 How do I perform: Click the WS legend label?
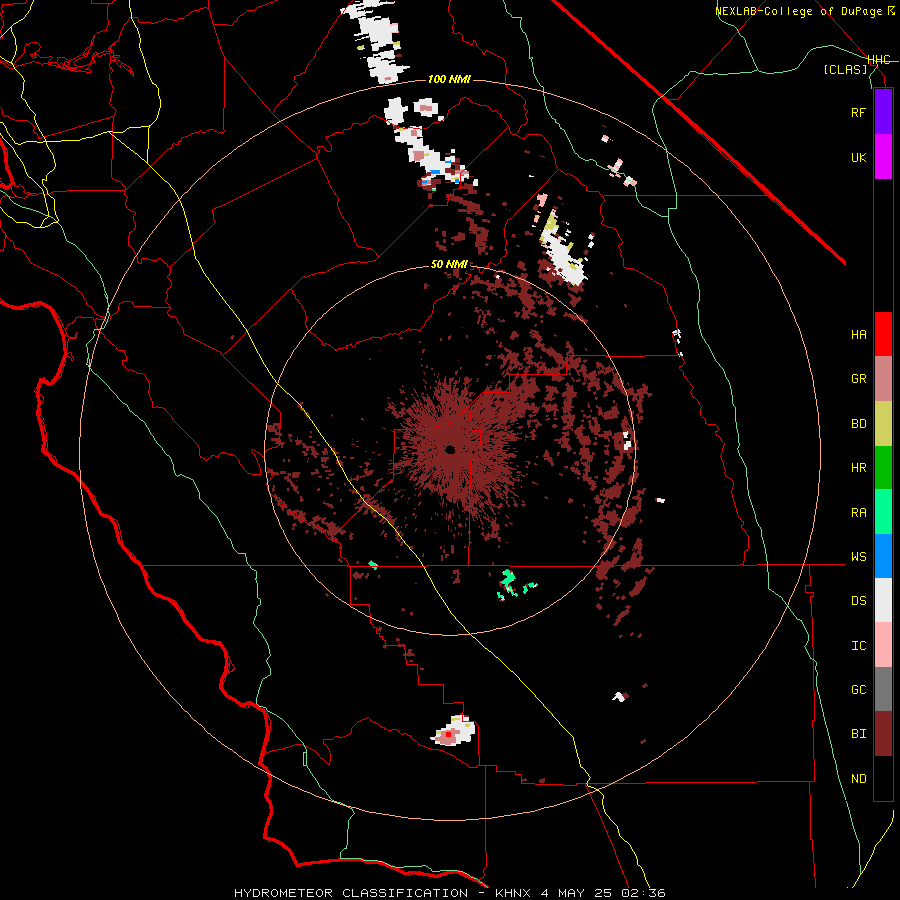tap(858, 557)
